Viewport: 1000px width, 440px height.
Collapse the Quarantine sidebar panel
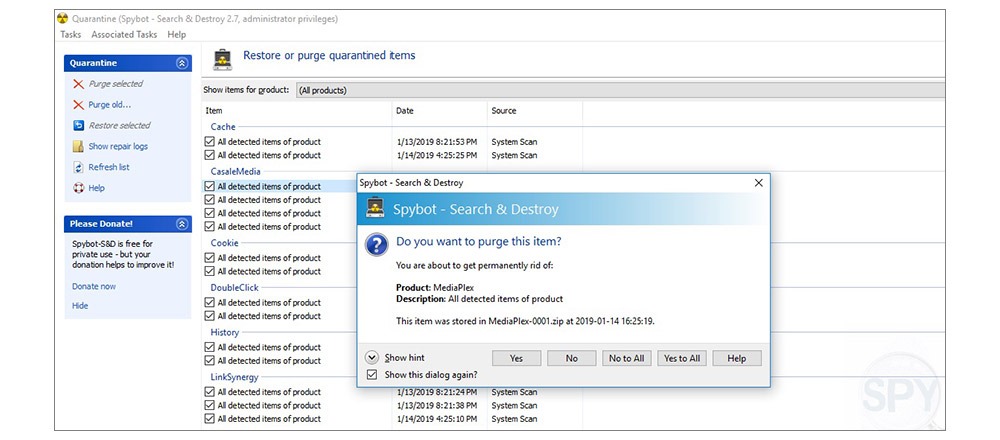coord(182,63)
